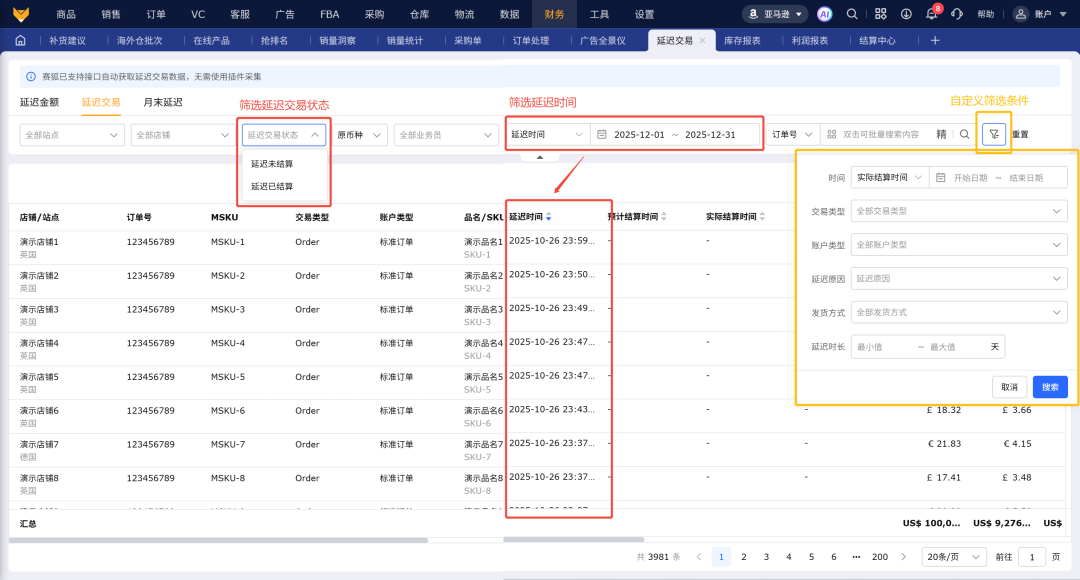Go to page 200 in pagination
1080x580 pixels.
click(x=880, y=557)
